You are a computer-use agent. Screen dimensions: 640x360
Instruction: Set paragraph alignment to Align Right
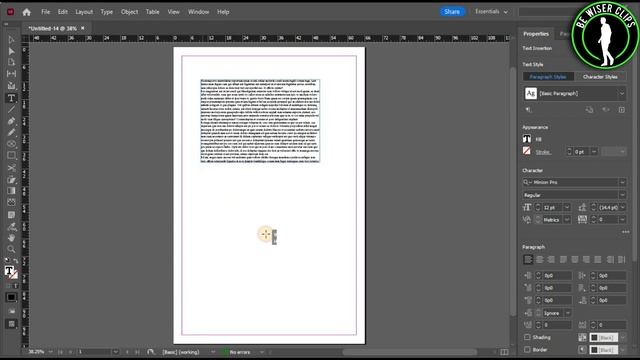click(551, 260)
